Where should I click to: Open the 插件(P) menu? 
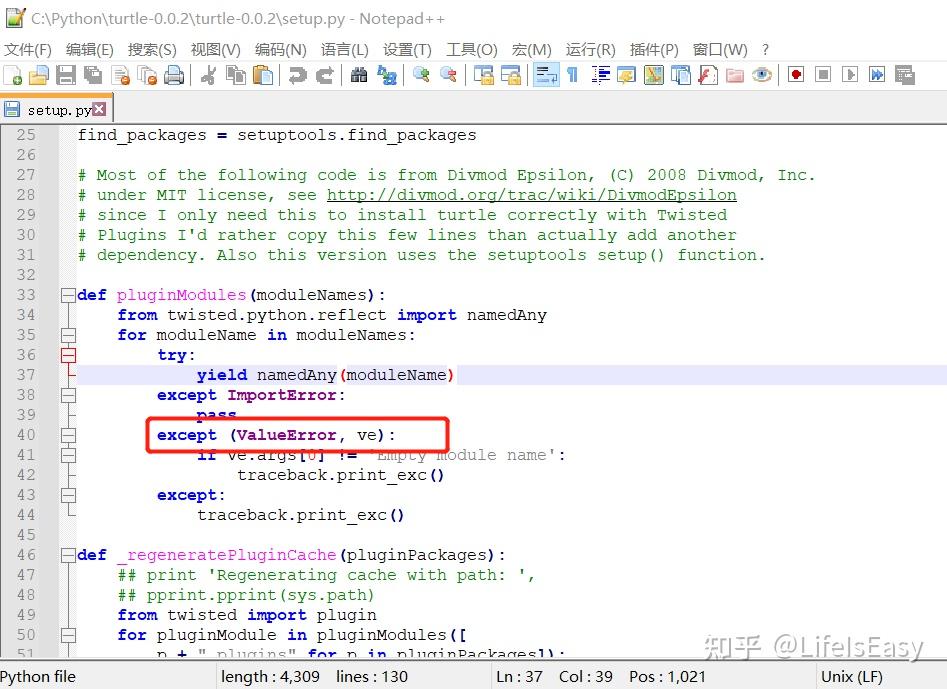[x=653, y=50]
